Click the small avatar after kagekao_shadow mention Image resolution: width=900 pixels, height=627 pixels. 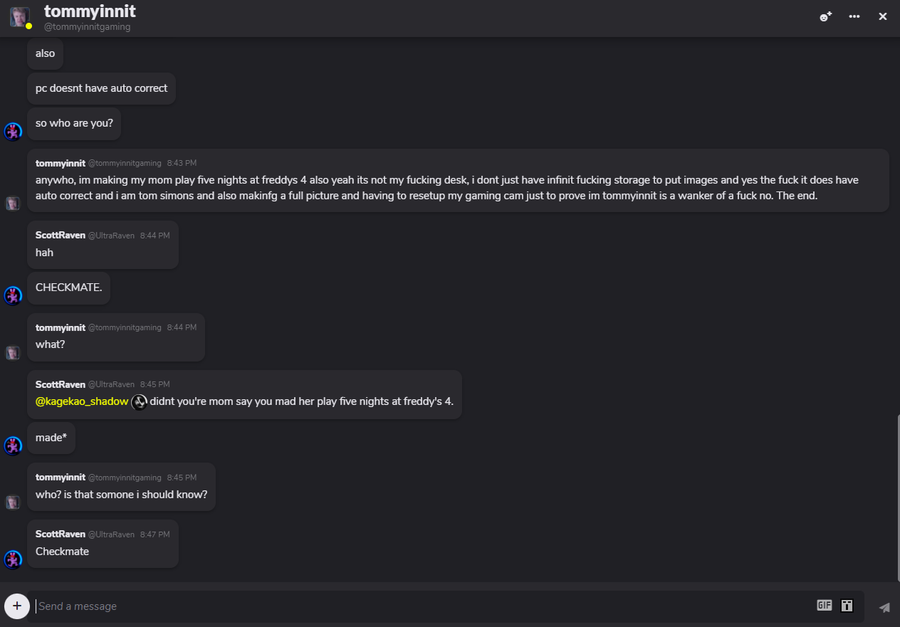point(140,401)
